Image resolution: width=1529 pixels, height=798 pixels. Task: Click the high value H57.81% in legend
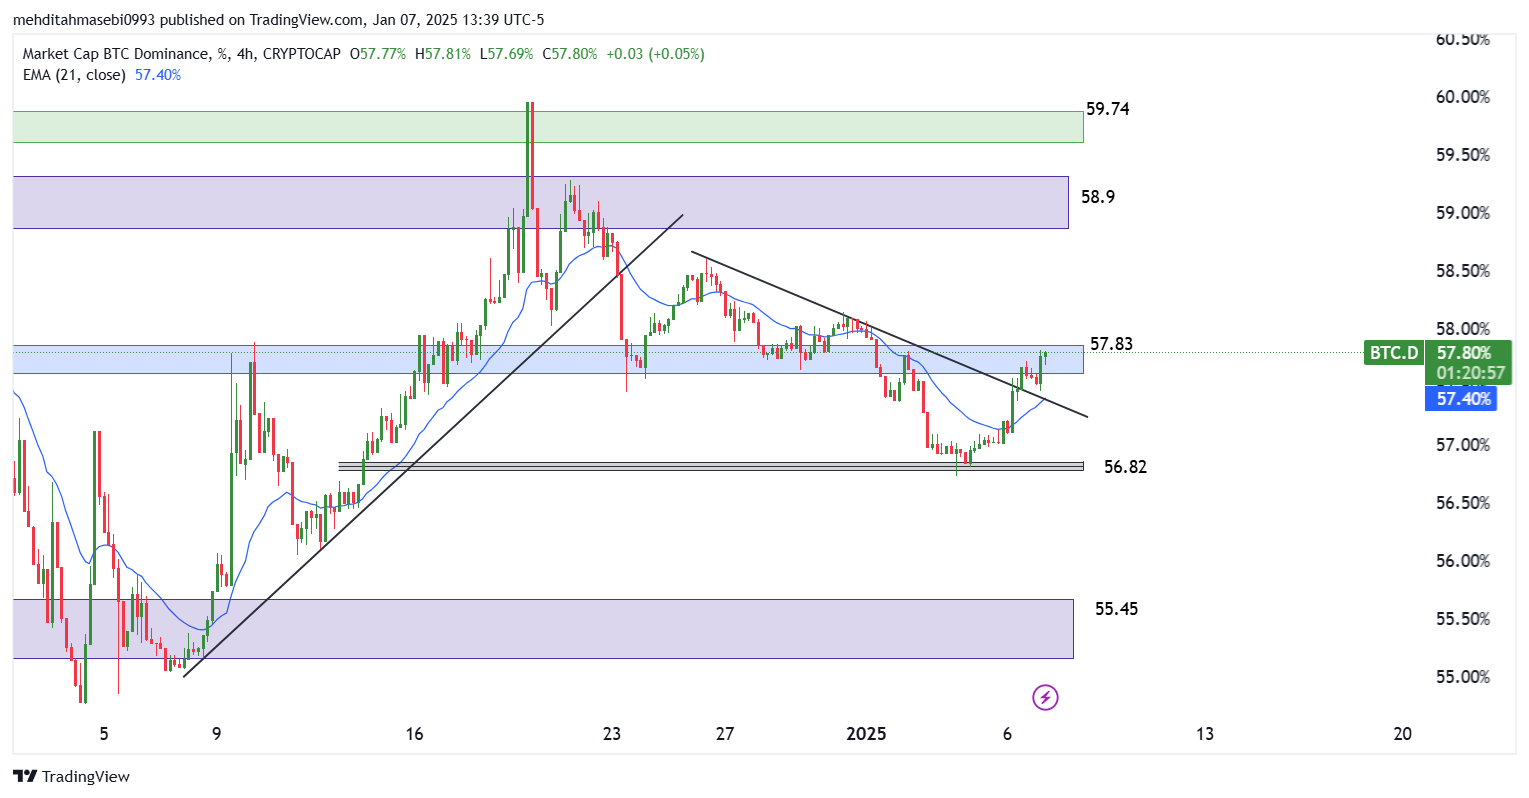[x=442, y=54]
